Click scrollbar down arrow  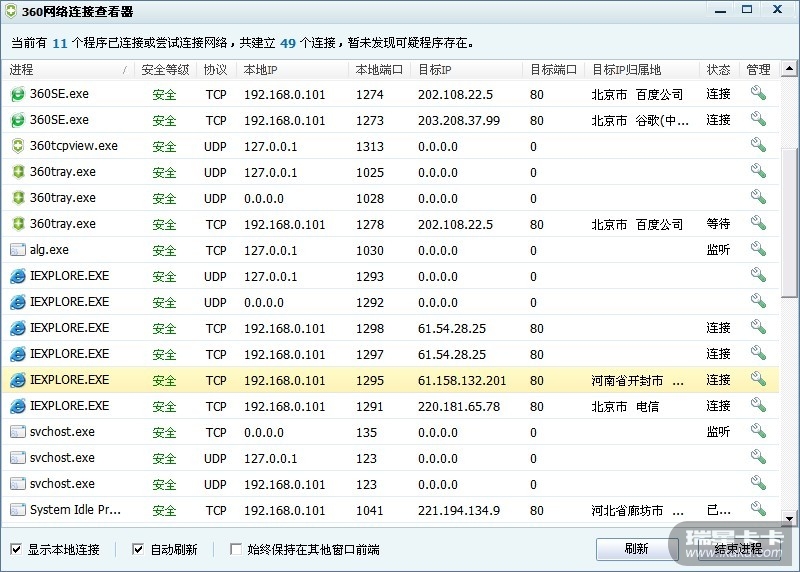point(789,519)
